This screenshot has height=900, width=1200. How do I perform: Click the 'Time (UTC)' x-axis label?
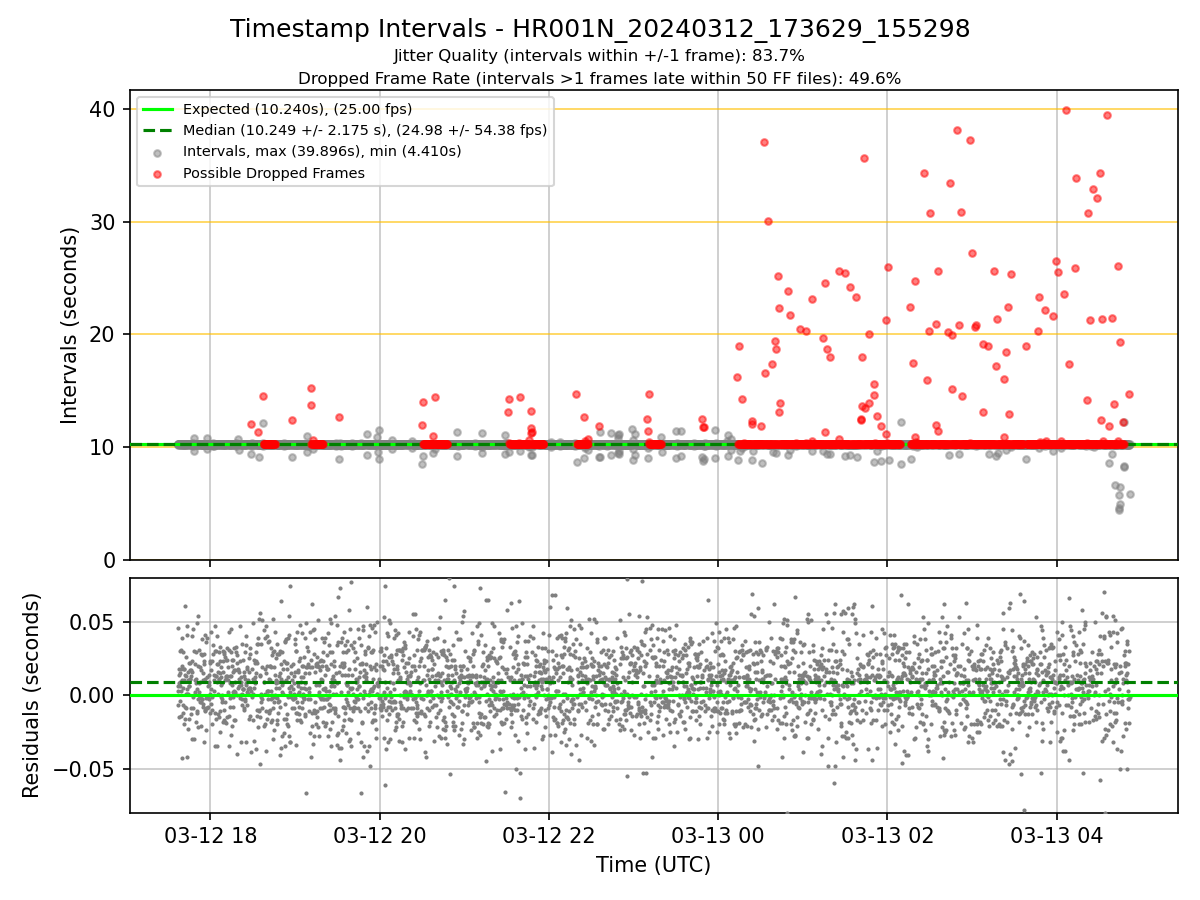point(653,865)
